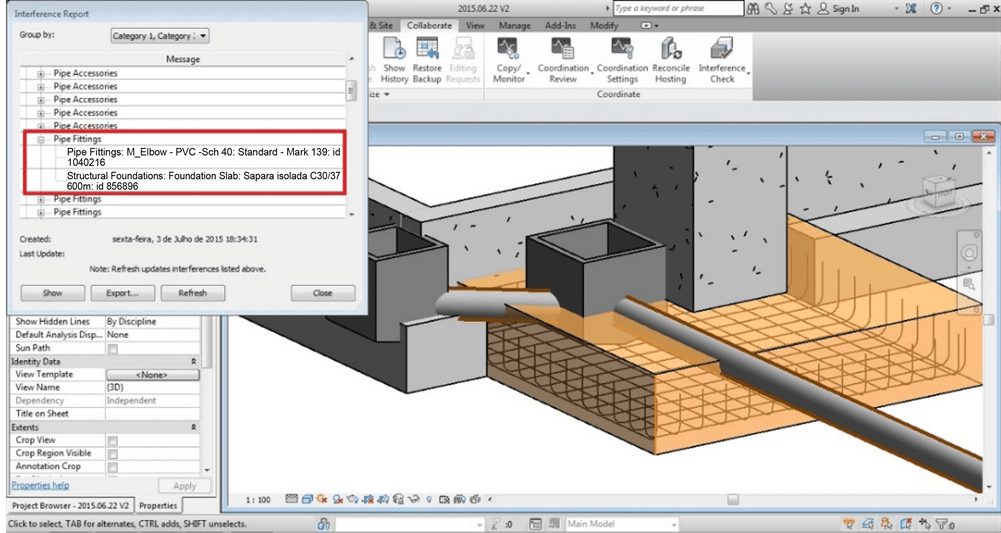The height and width of the screenshot is (533, 1001).
Task: Toggle Select Links status bar icon
Action: (849, 524)
